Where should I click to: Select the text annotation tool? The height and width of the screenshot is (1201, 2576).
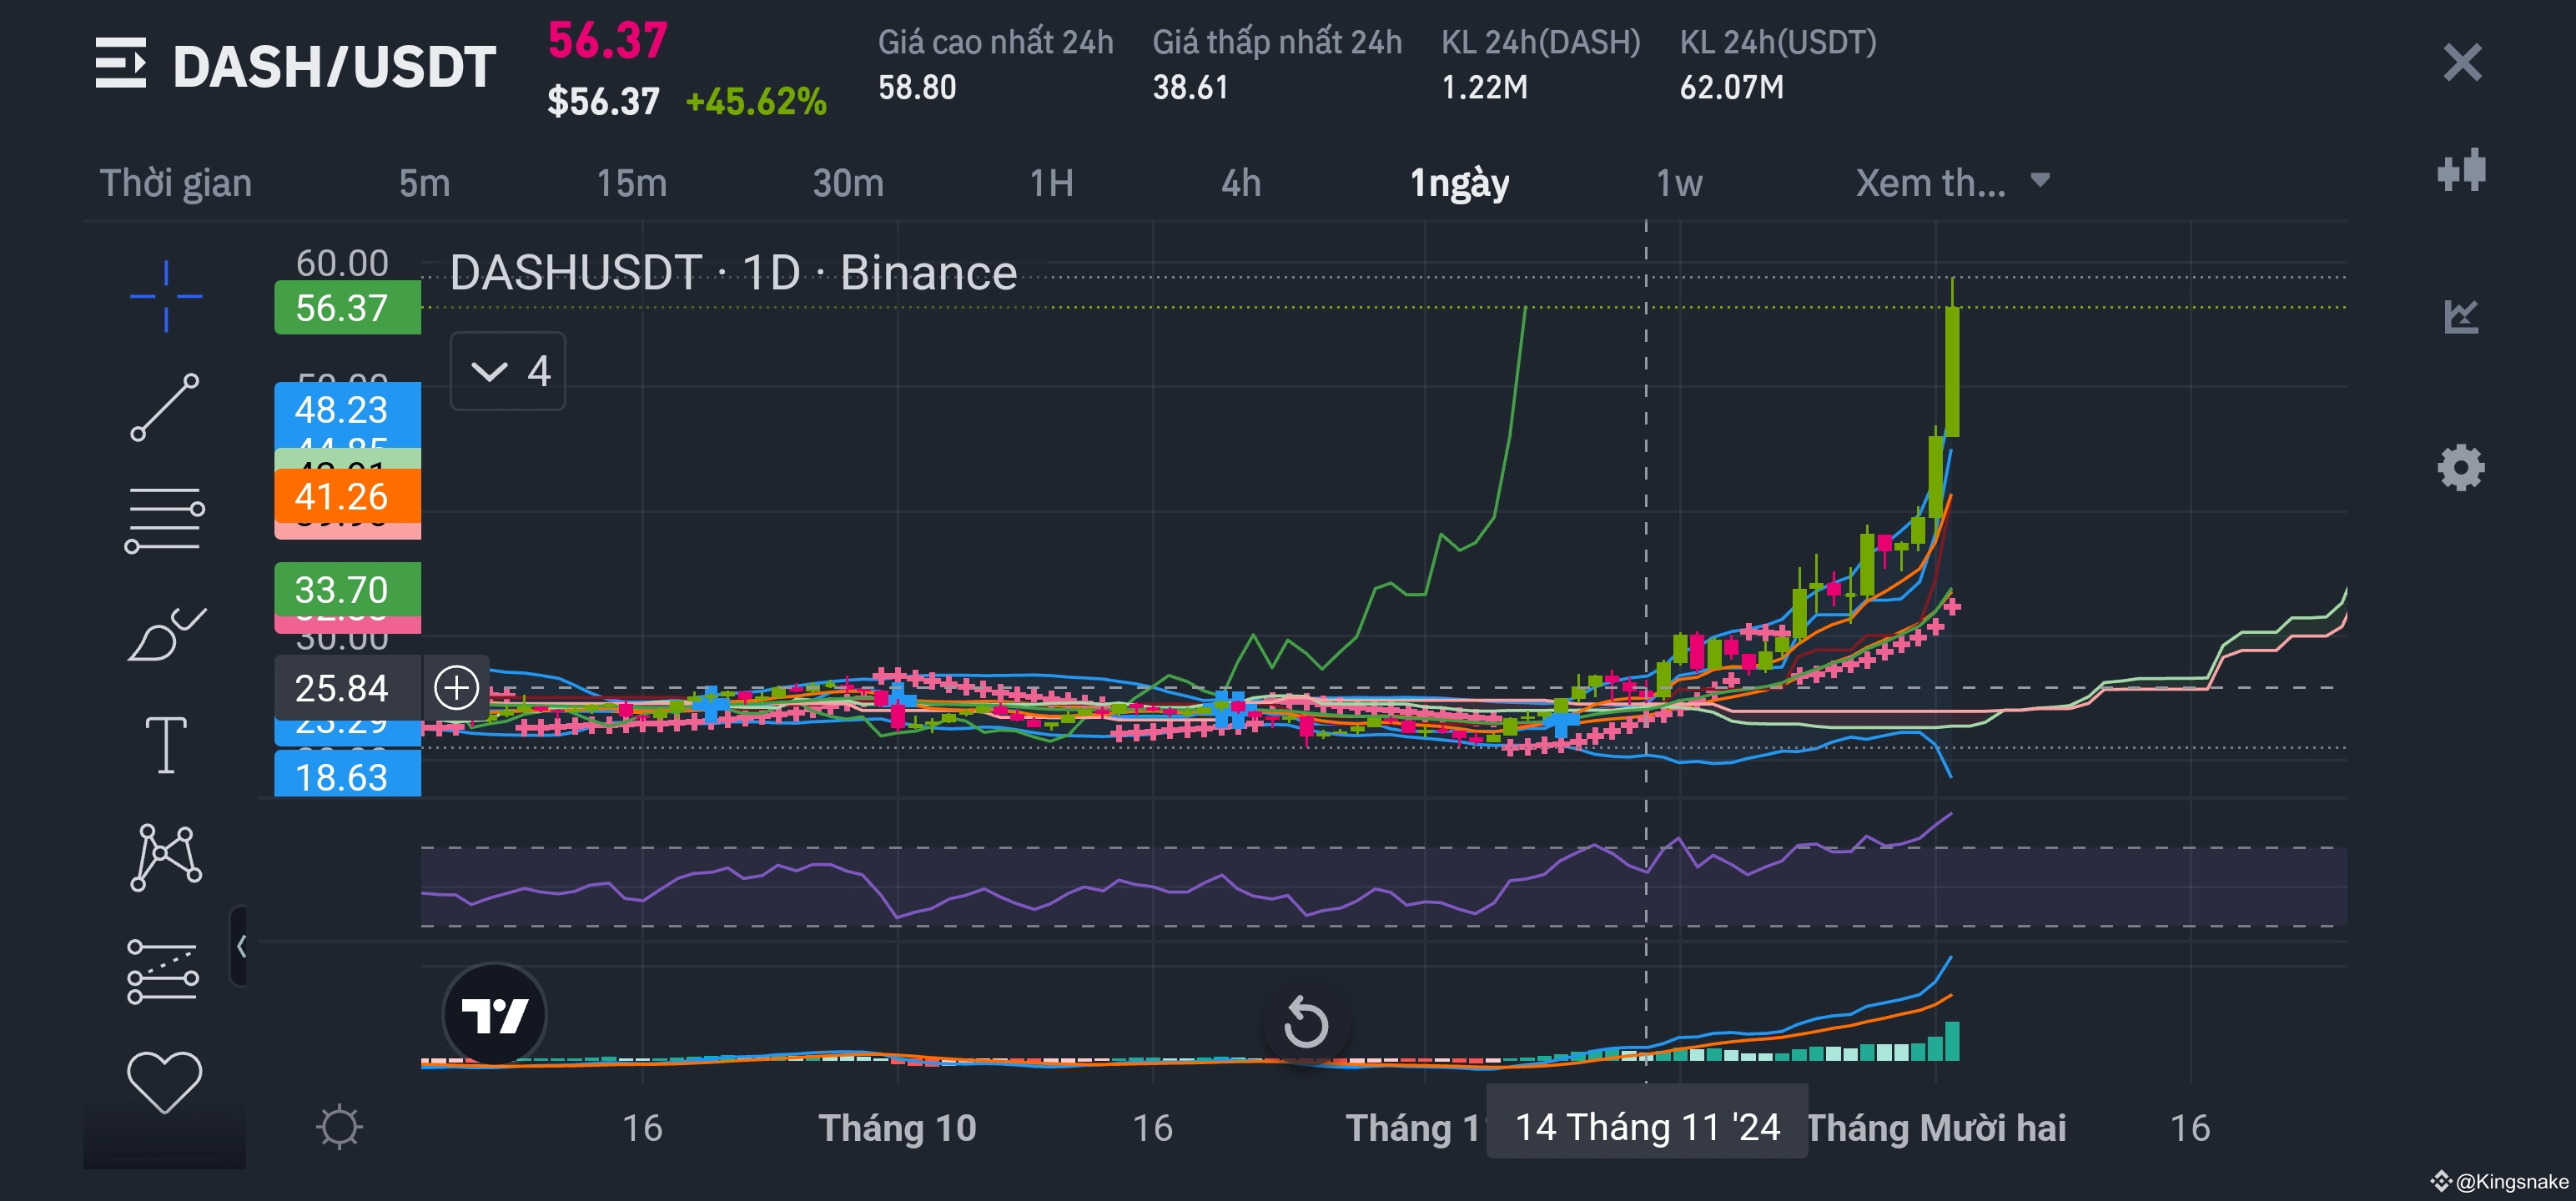(166, 745)
